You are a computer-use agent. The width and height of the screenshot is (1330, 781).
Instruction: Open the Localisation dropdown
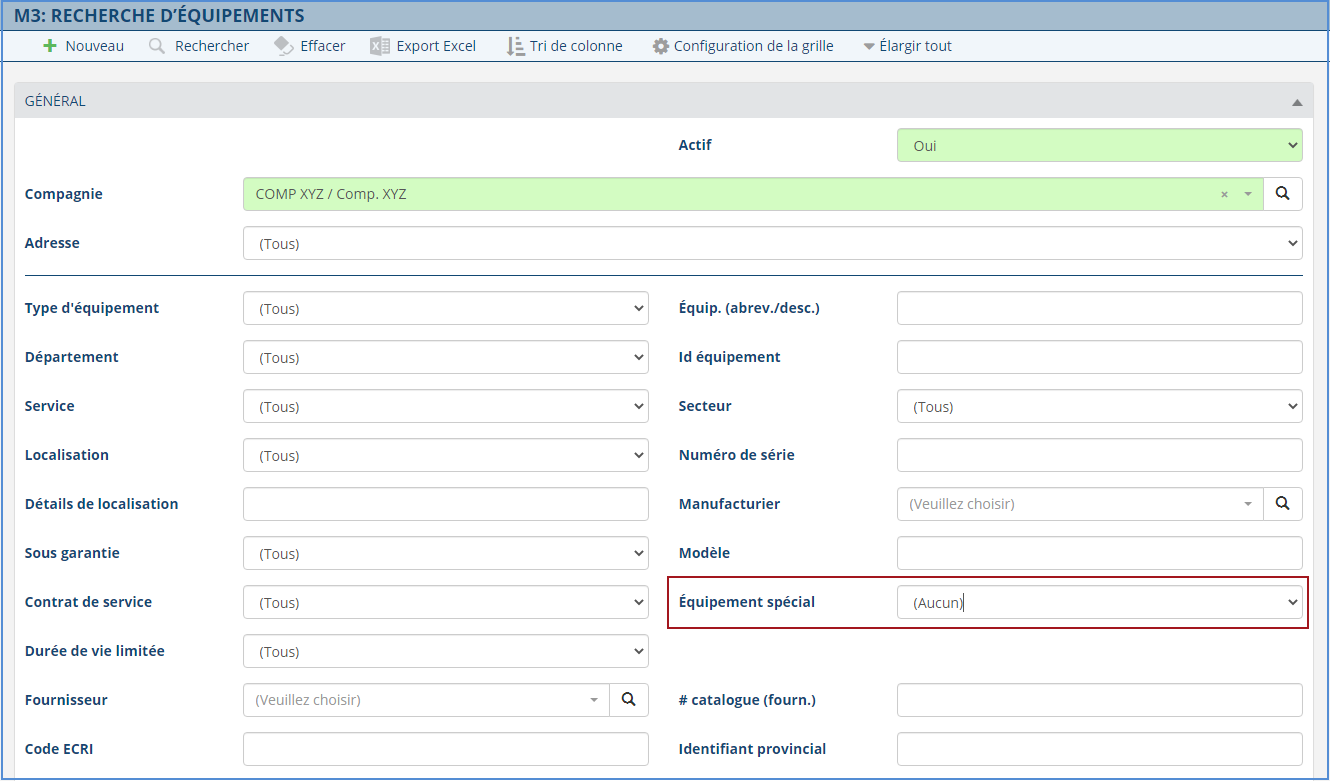[x=446, y=455]
